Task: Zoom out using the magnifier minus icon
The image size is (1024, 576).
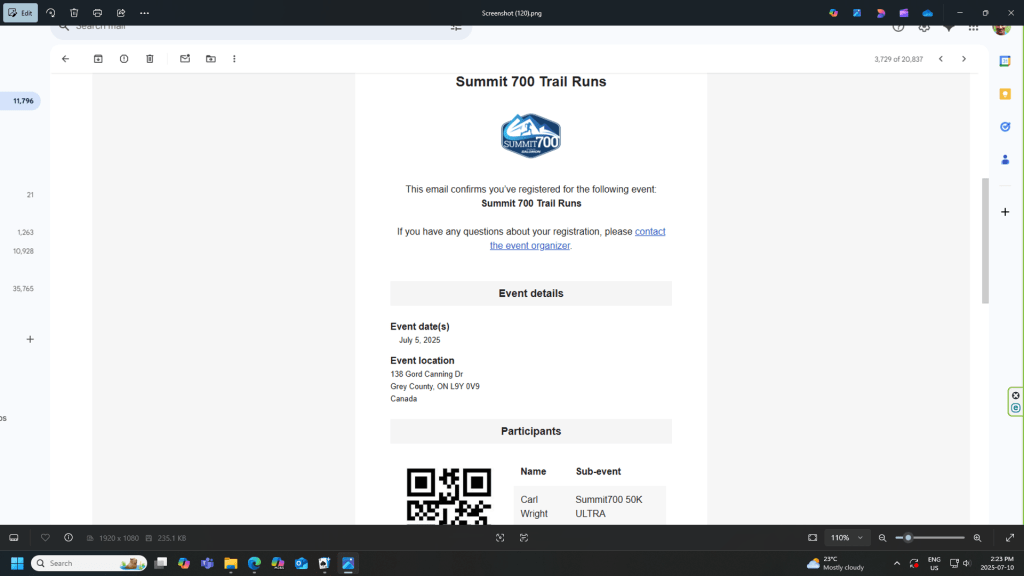Action: click(x=883, y=538)
